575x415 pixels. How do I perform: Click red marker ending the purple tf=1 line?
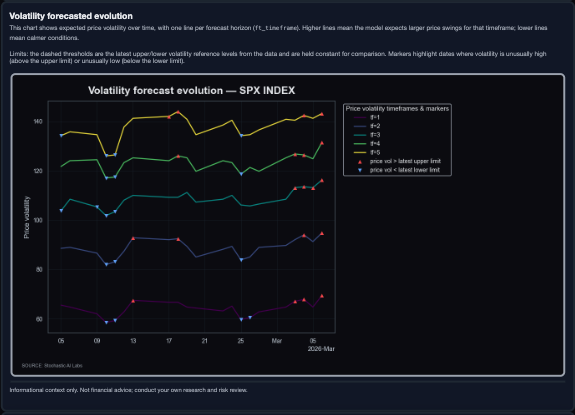pos(322,296)
